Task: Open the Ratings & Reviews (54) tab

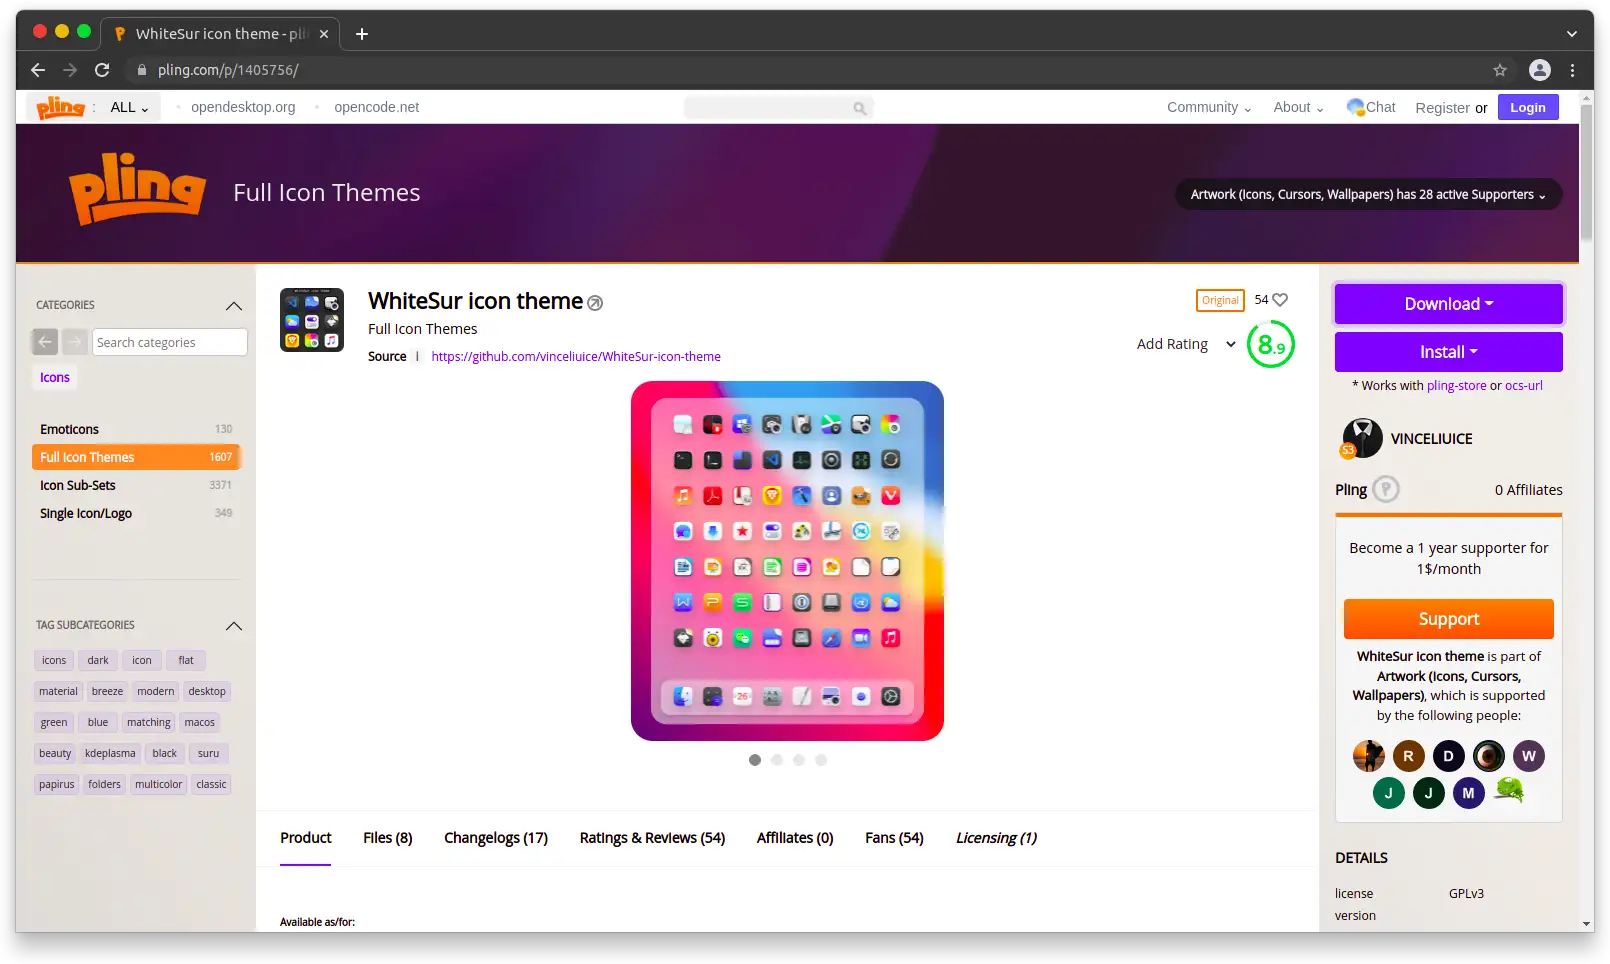Action: [652, 838]
